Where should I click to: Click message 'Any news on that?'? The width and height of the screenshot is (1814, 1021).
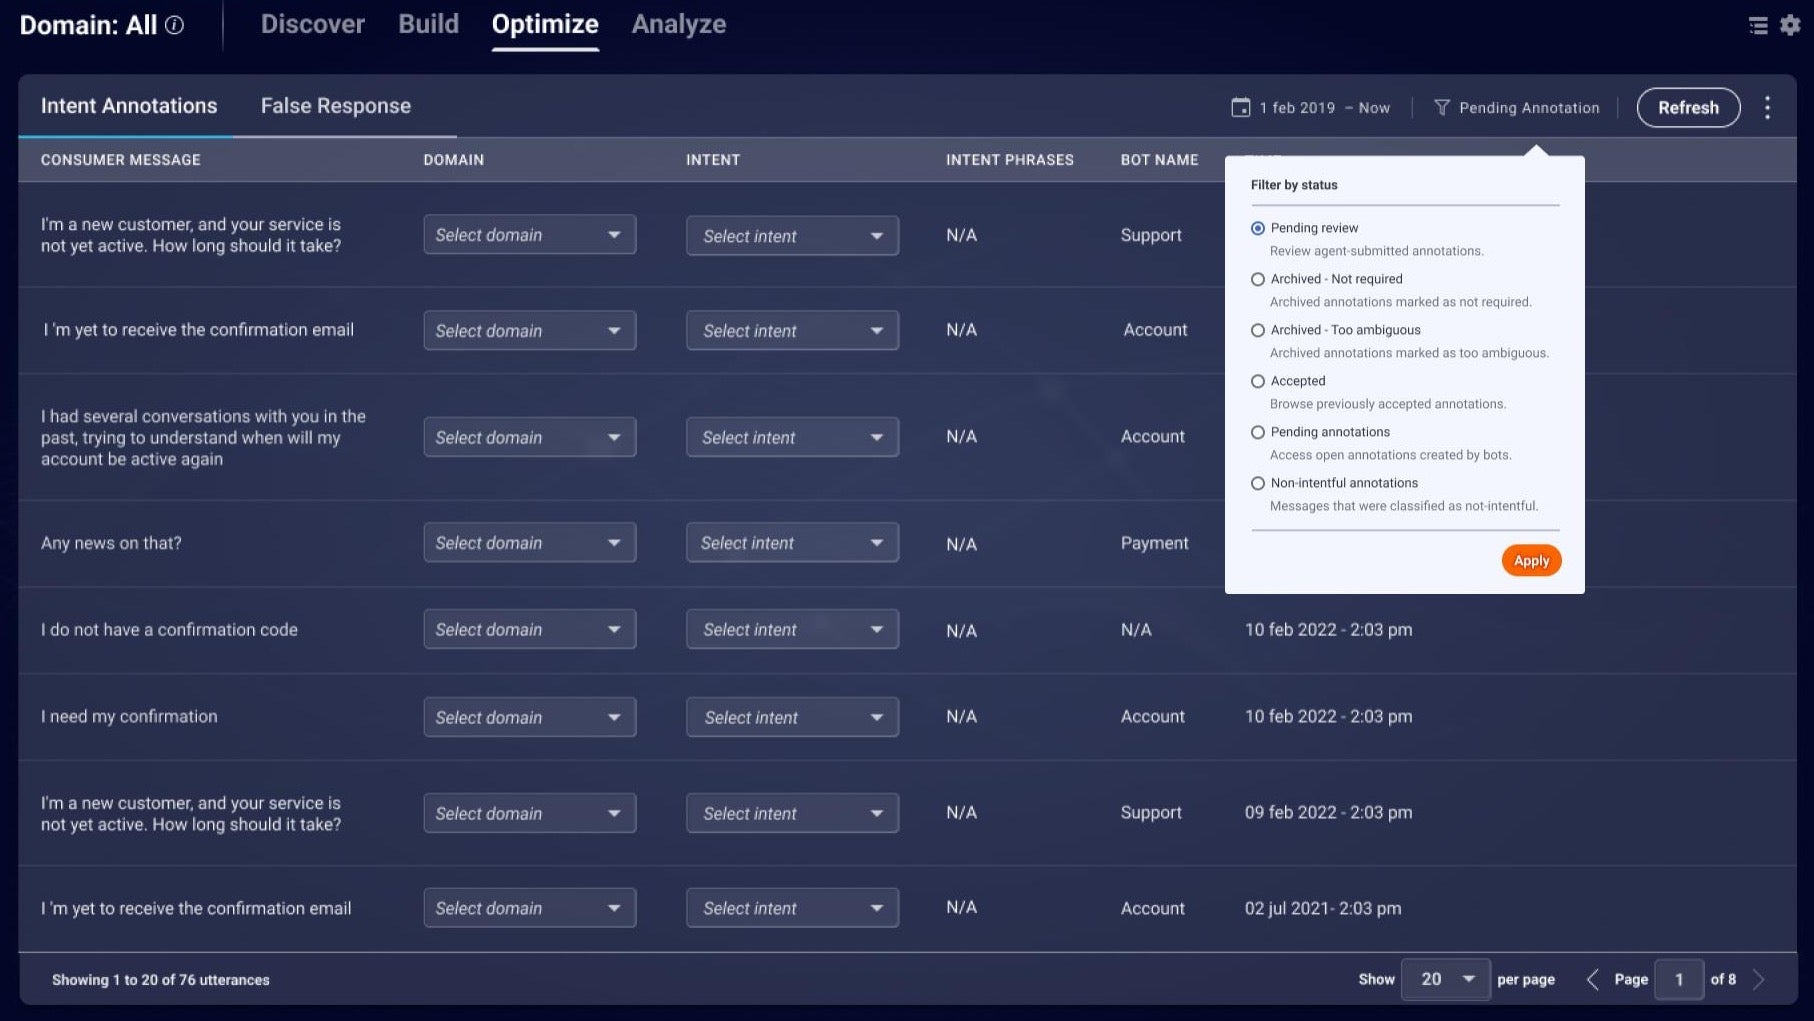click(x=111, y=543)
